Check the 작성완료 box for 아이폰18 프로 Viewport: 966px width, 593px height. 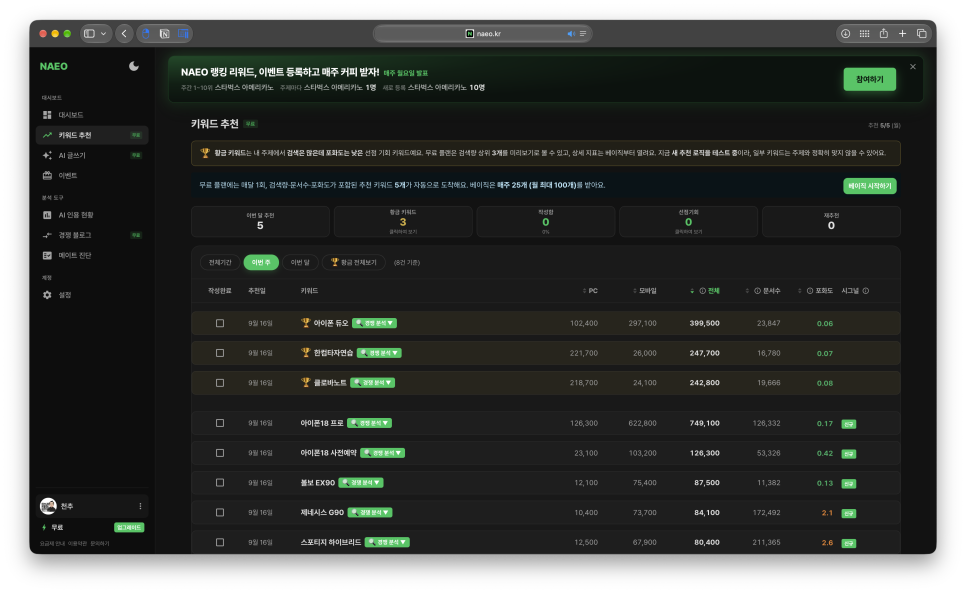(x=220, y=423)
